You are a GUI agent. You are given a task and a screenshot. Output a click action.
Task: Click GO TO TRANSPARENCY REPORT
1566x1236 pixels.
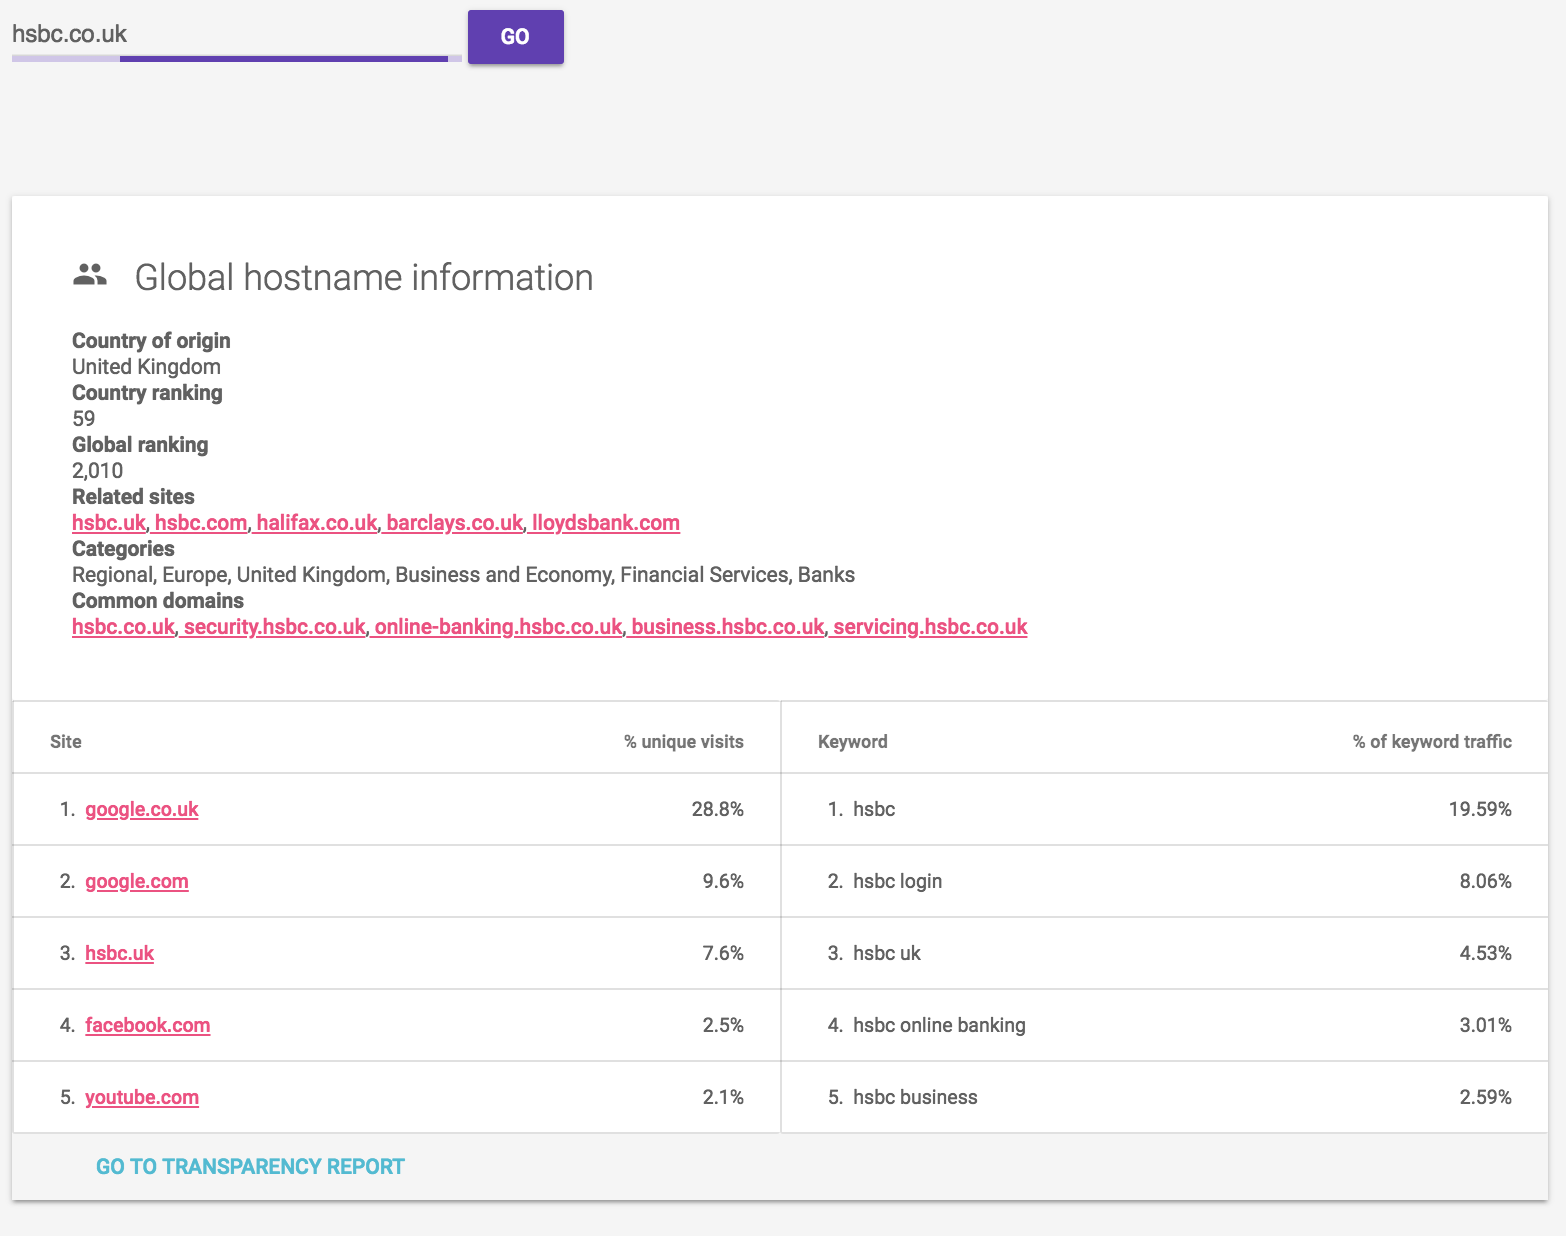pos(250,1166)
